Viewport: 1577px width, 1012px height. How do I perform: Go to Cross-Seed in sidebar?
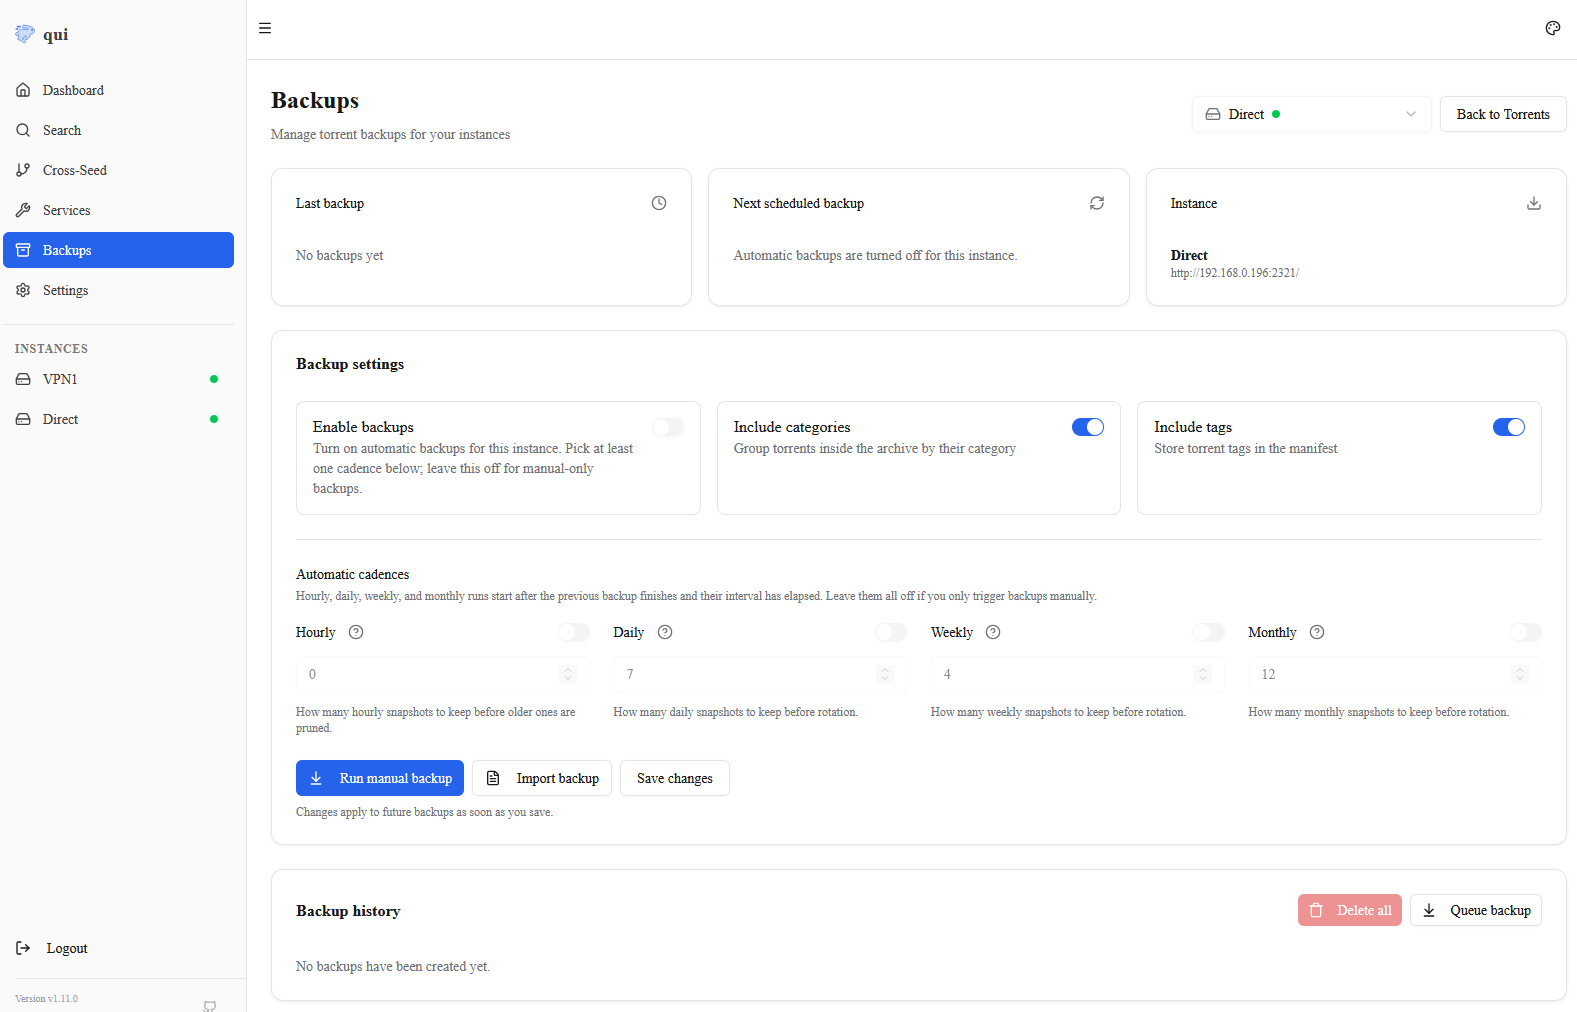(x=118, y=170)
